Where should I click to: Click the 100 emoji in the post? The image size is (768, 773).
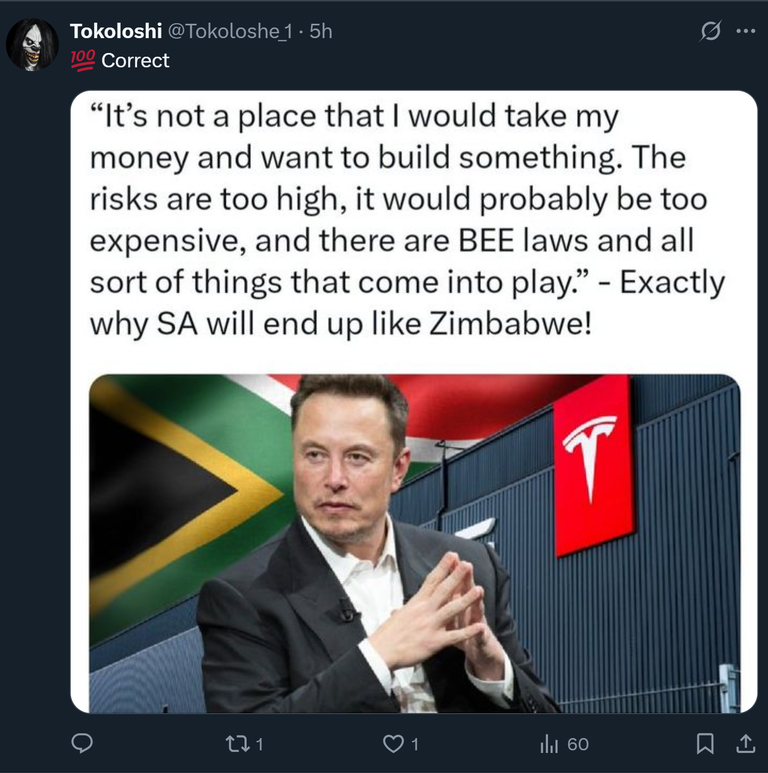pyautogui.click(x=83, y=61)
